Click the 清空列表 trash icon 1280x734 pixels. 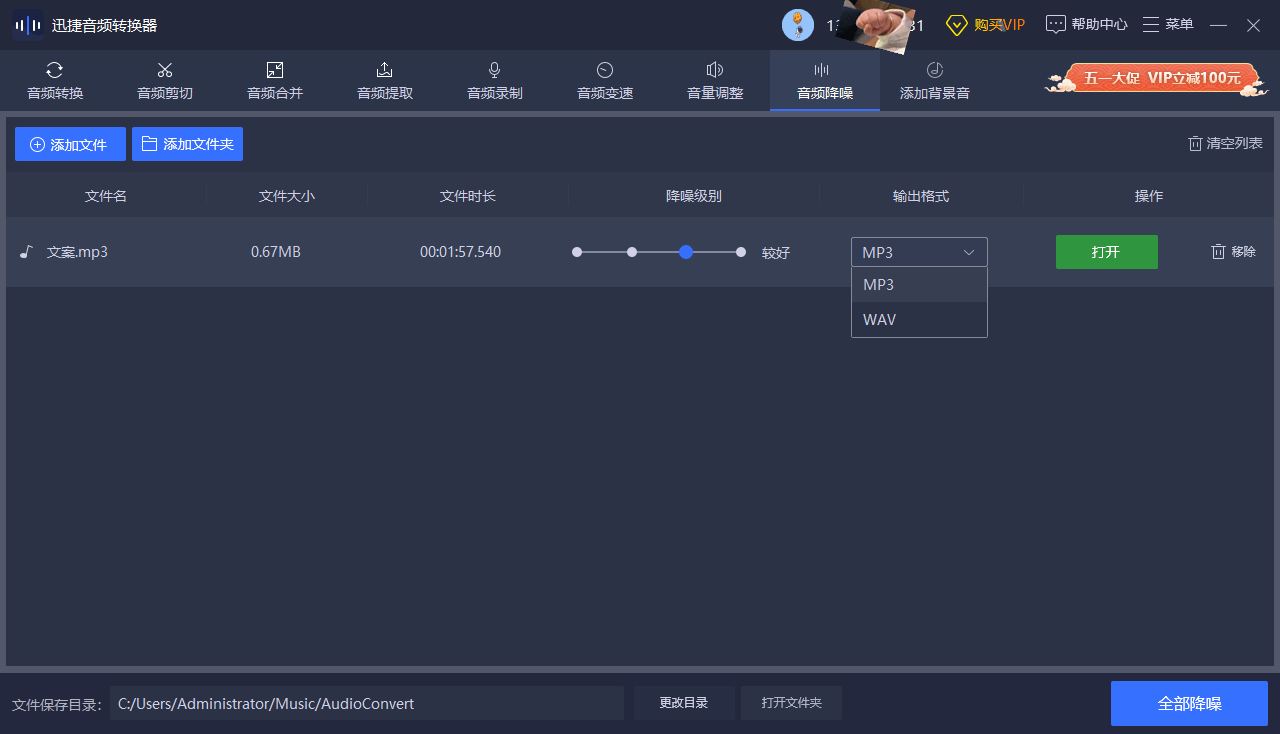(x=1195, y=144)
